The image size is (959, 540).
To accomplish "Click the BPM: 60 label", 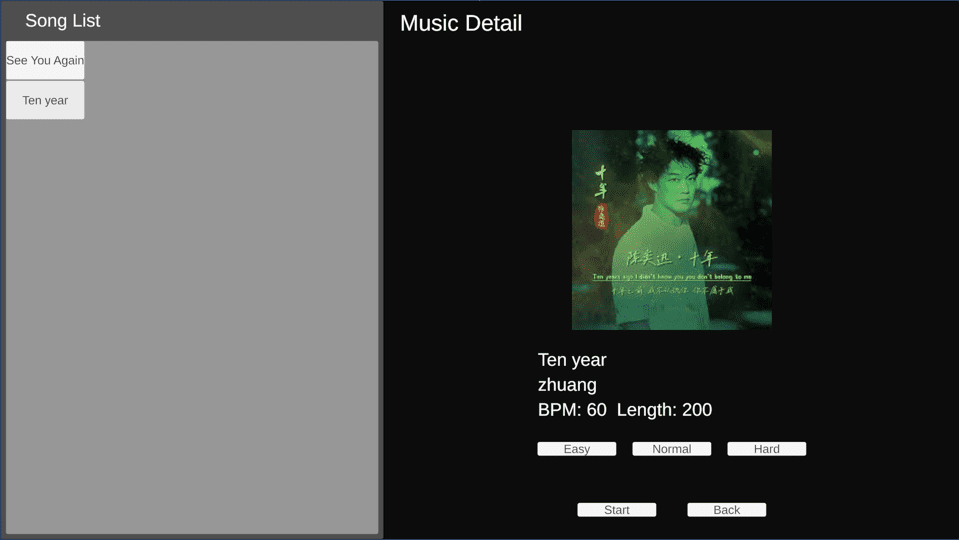I will point(572,410).
